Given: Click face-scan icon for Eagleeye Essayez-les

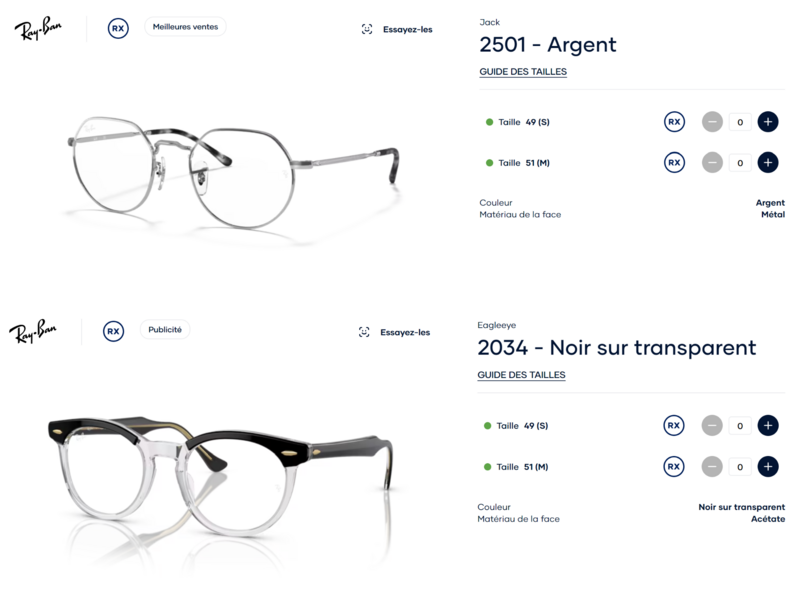Looking at the screenshot, I should pos(364,332).
